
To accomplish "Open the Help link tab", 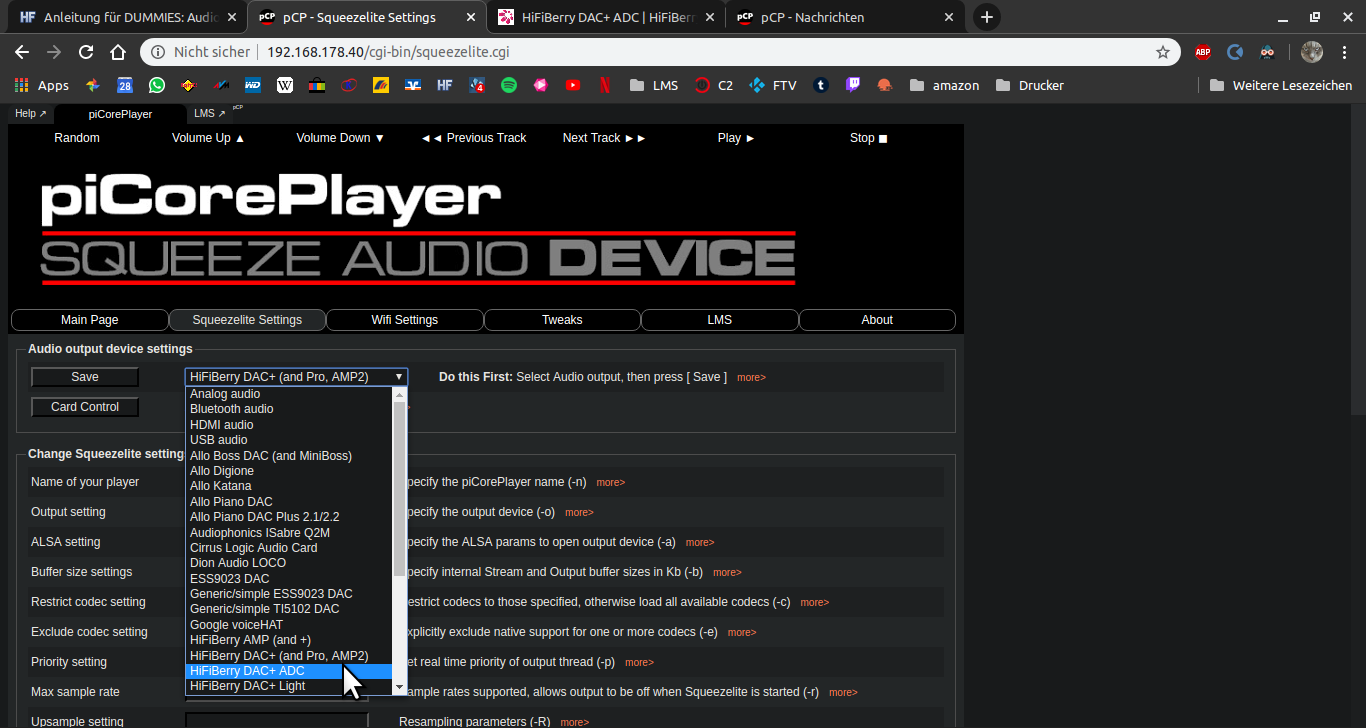I will tap(31, 114).
